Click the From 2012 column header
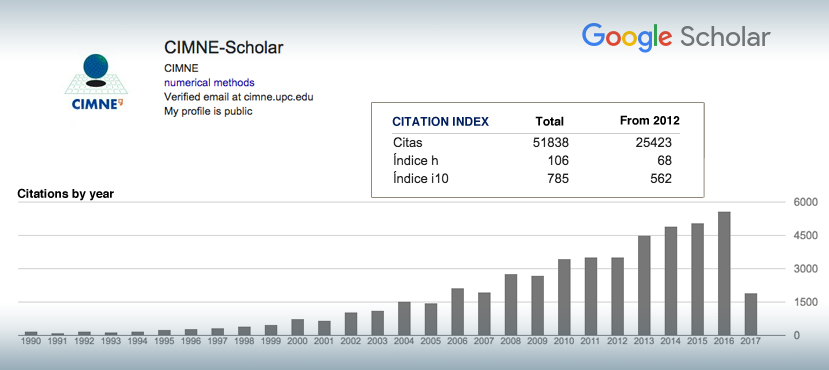 pos(650,121)
